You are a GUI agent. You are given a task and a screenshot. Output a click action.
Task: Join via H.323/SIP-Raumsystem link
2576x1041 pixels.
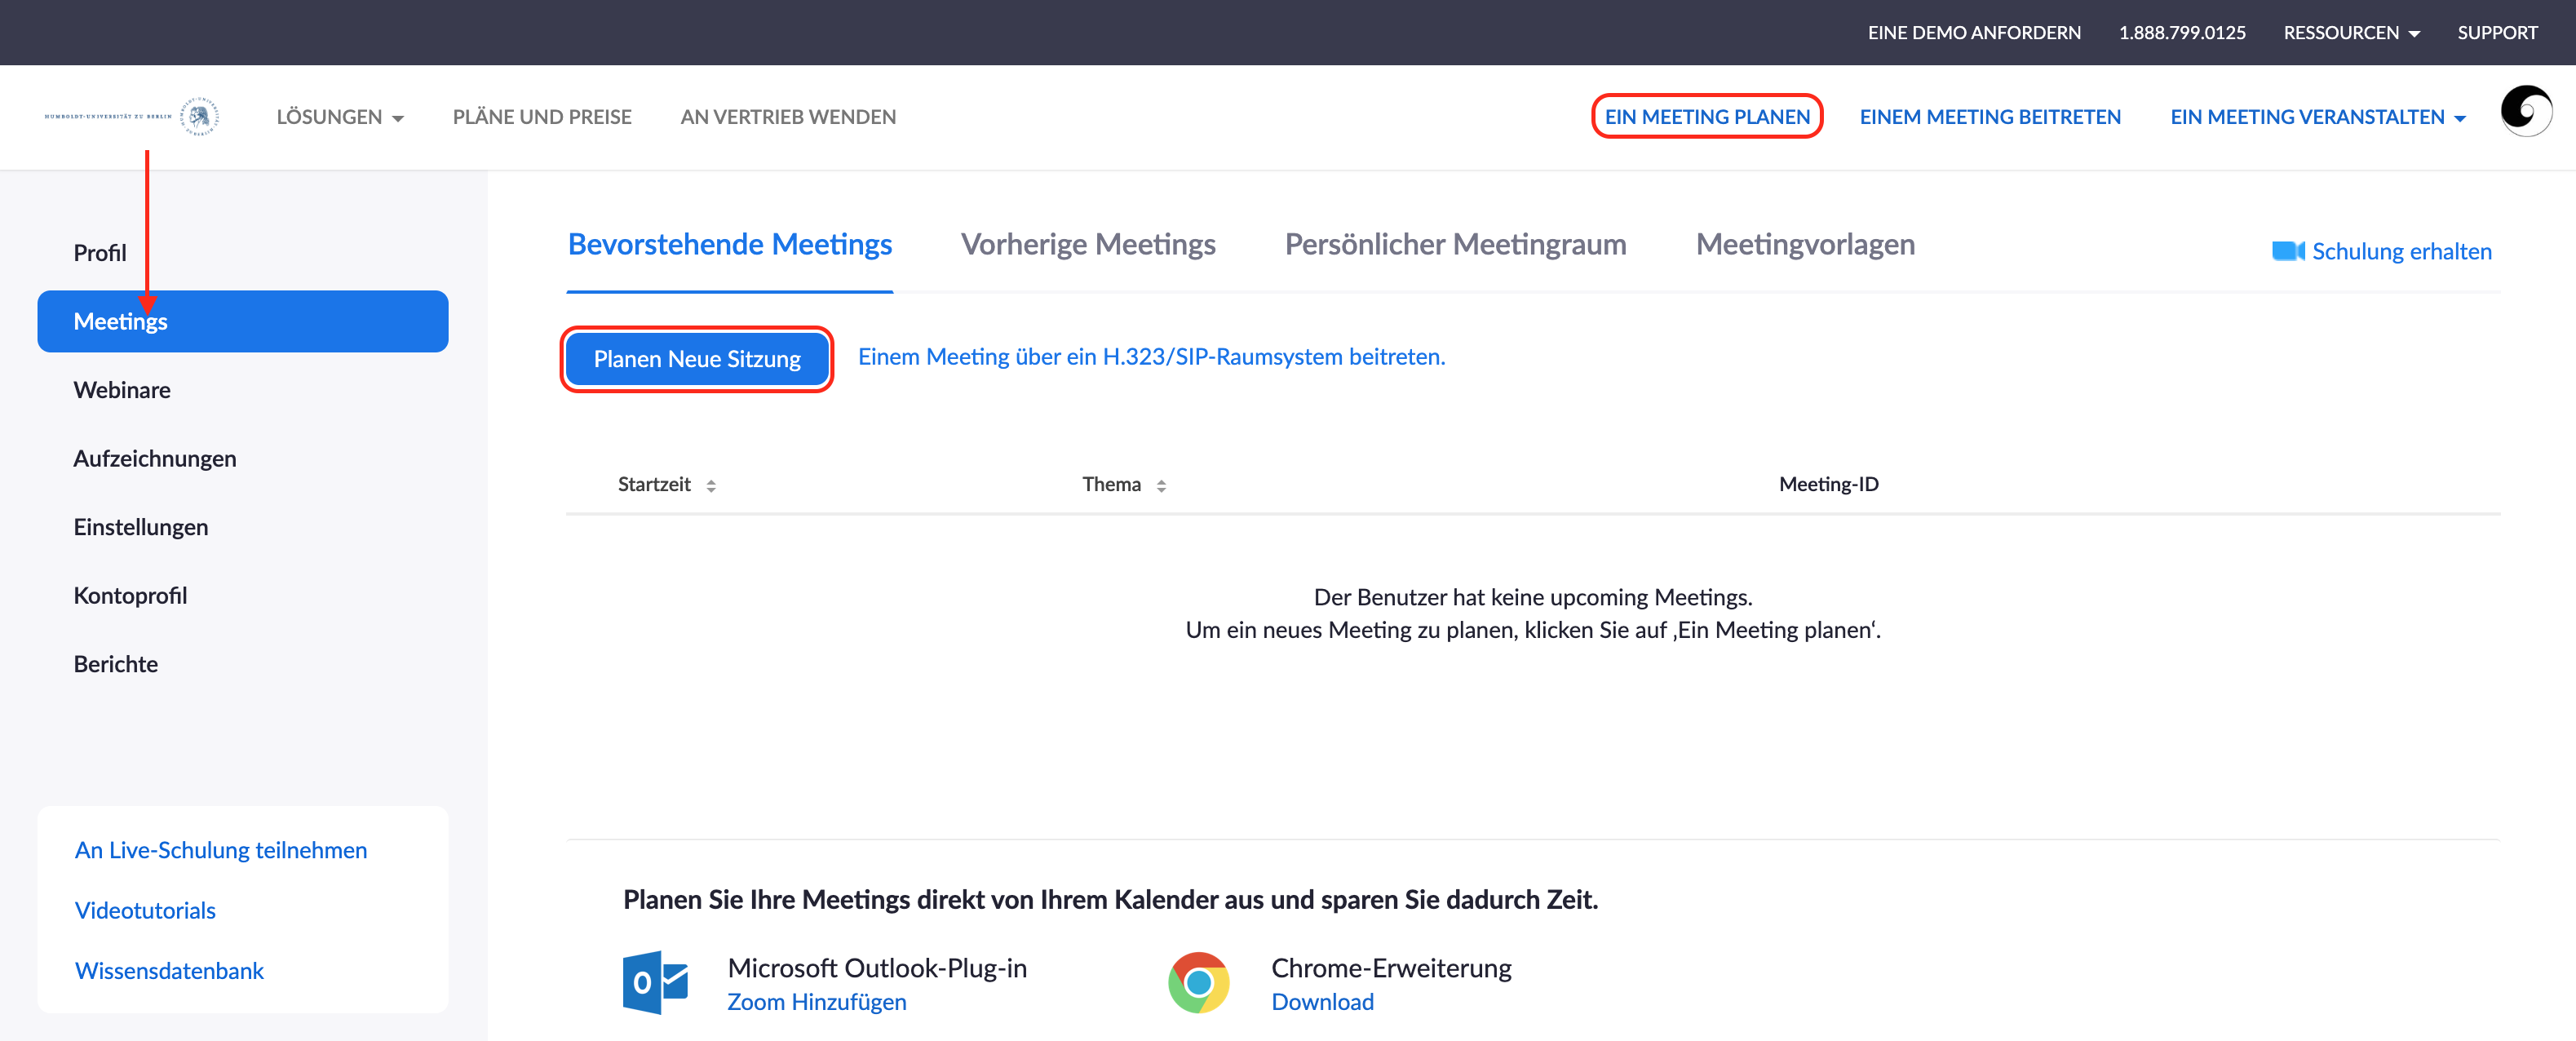coord(1151,357)
